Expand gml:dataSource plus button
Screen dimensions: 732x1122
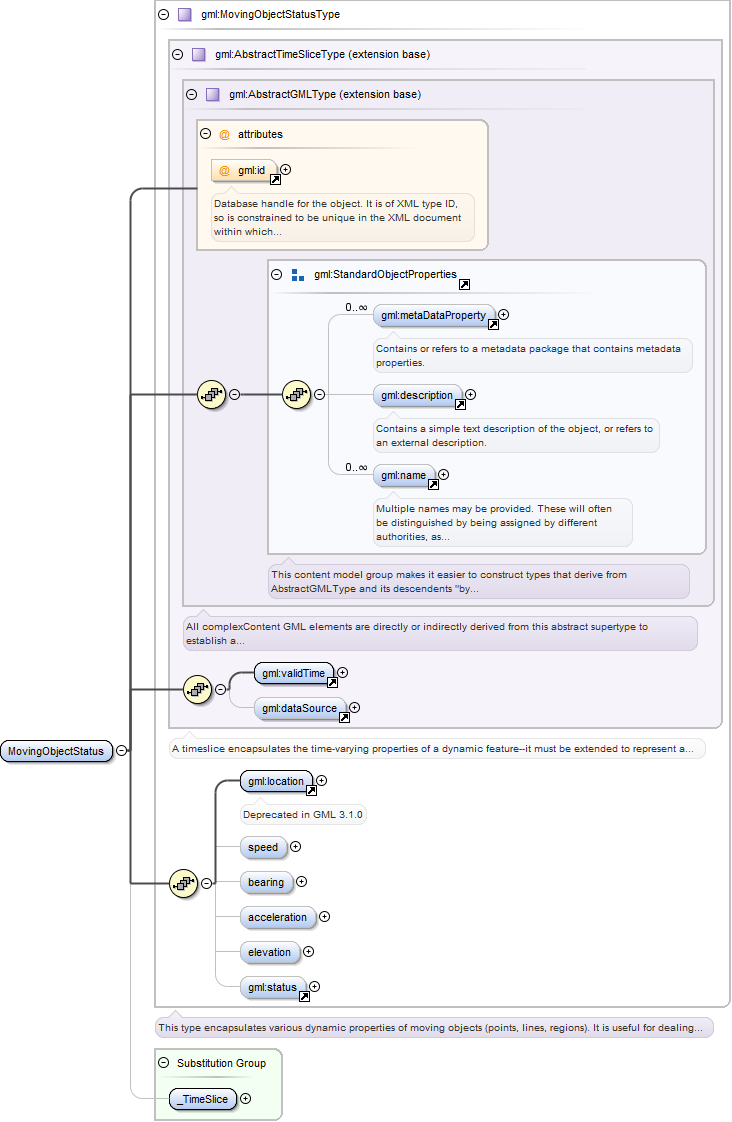(354, 708)
